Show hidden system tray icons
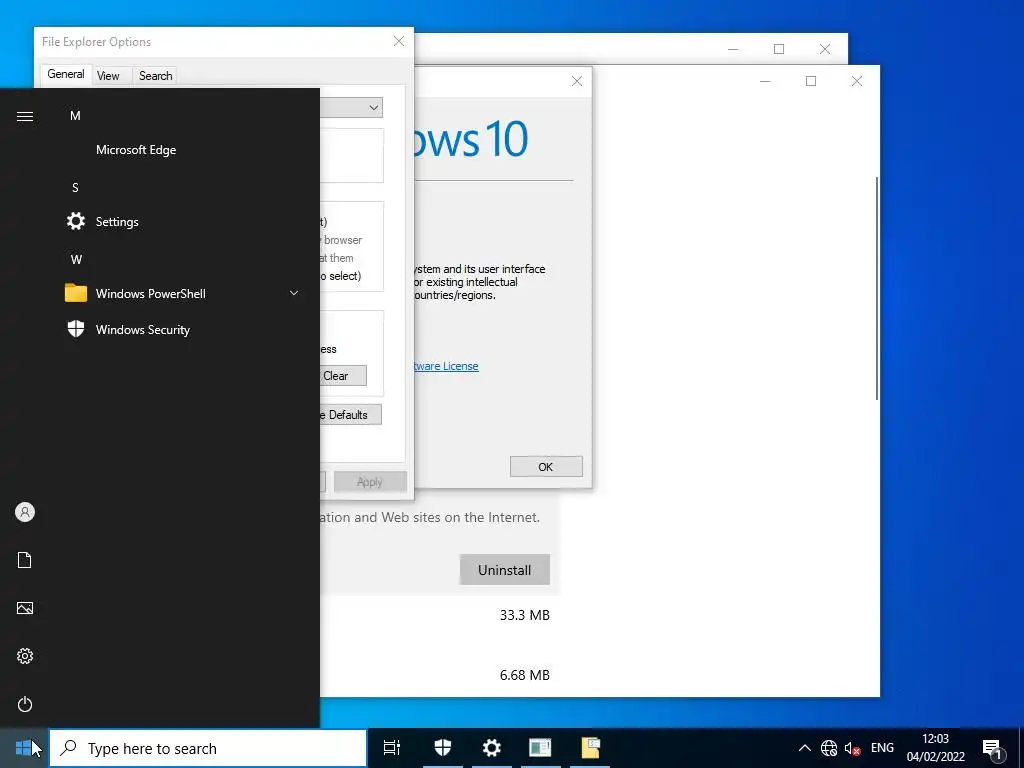Image resolution: width=1024 pixels, height=768 pixels. click(805, 748)
